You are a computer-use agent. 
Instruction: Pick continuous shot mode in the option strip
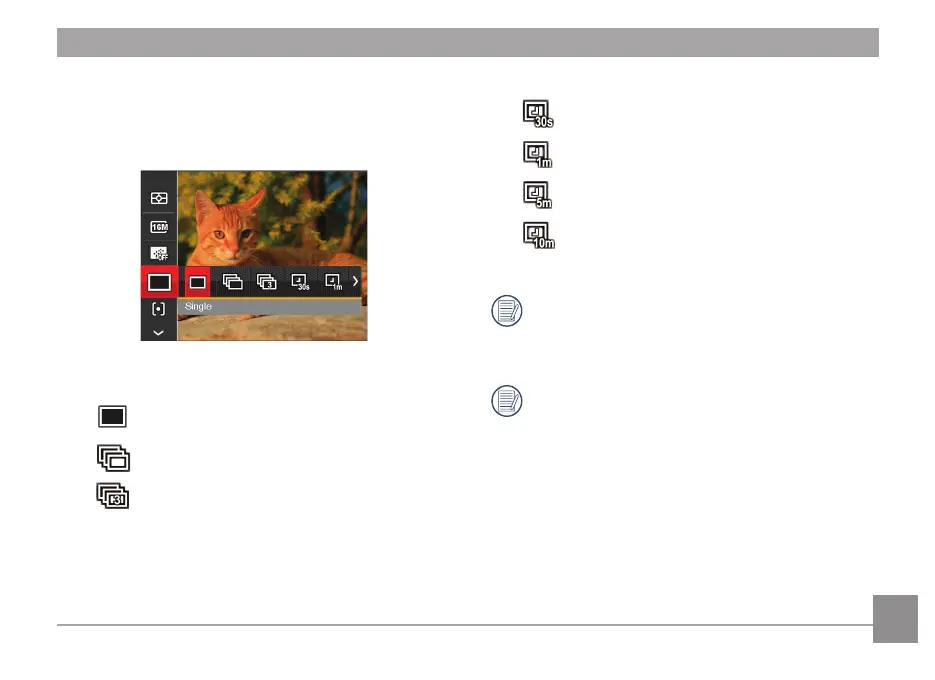click(x=233, y=282)
